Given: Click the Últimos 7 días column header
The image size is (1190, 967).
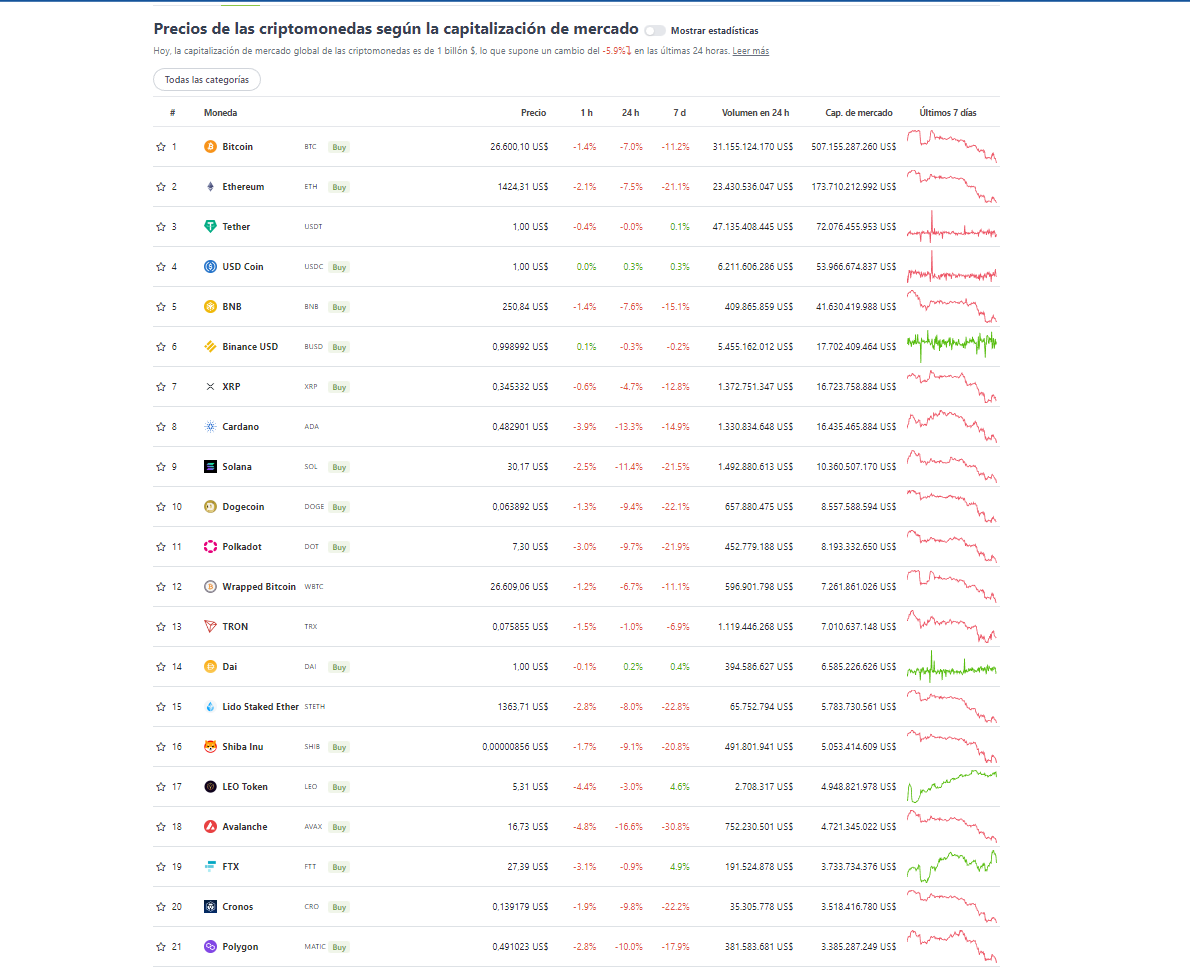Looking at the screenshot, I should (x=948, y=112).
